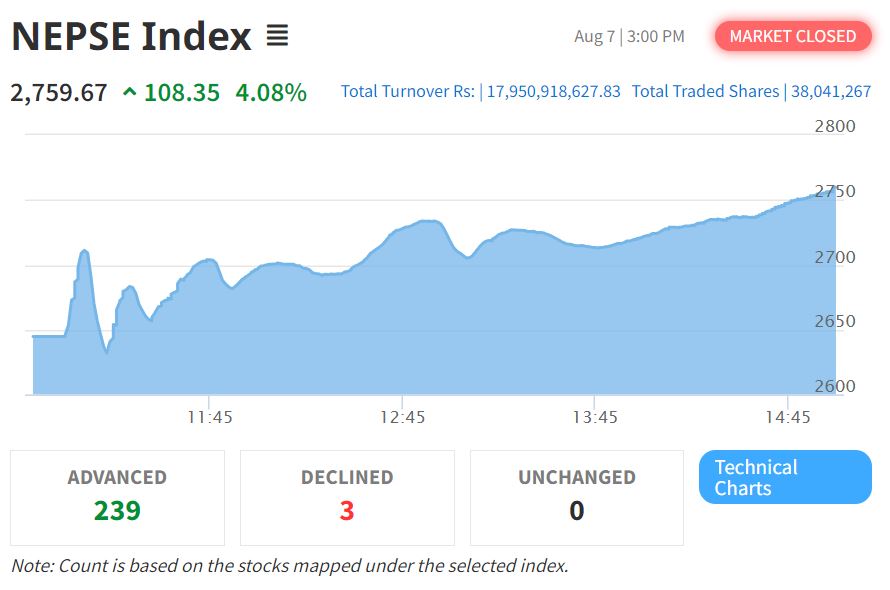890x590 pixels.
Task: Select the ADVANCED 239 stocks box
Action: tap(117, 498)
